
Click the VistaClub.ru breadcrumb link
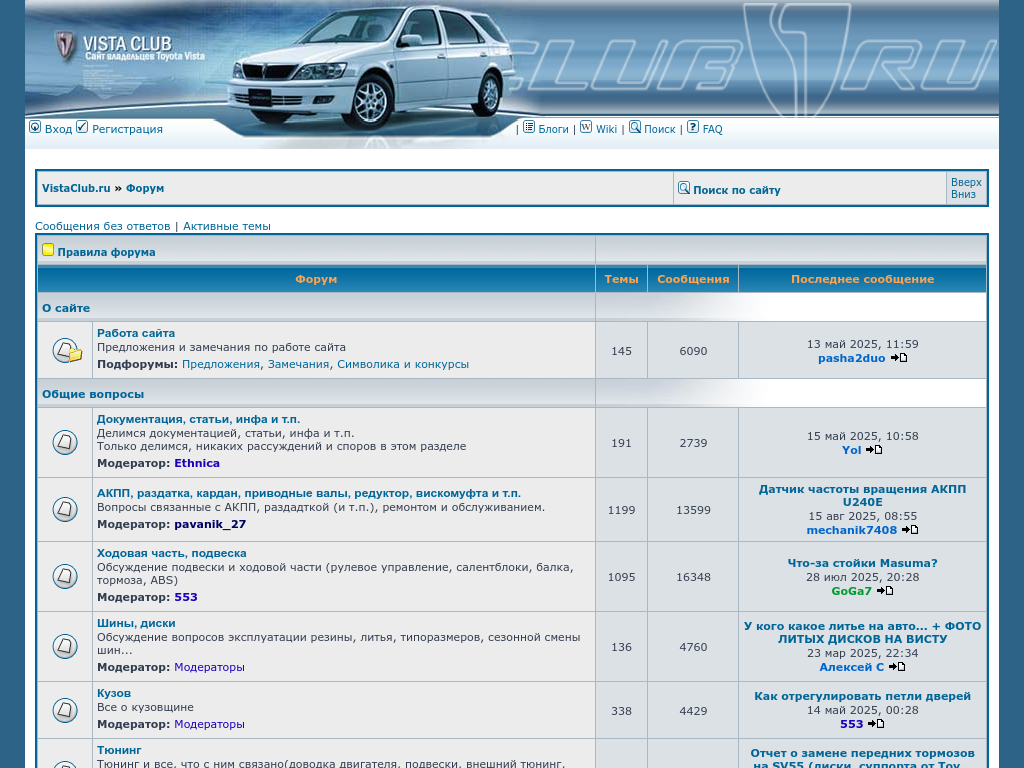(76, 188)
